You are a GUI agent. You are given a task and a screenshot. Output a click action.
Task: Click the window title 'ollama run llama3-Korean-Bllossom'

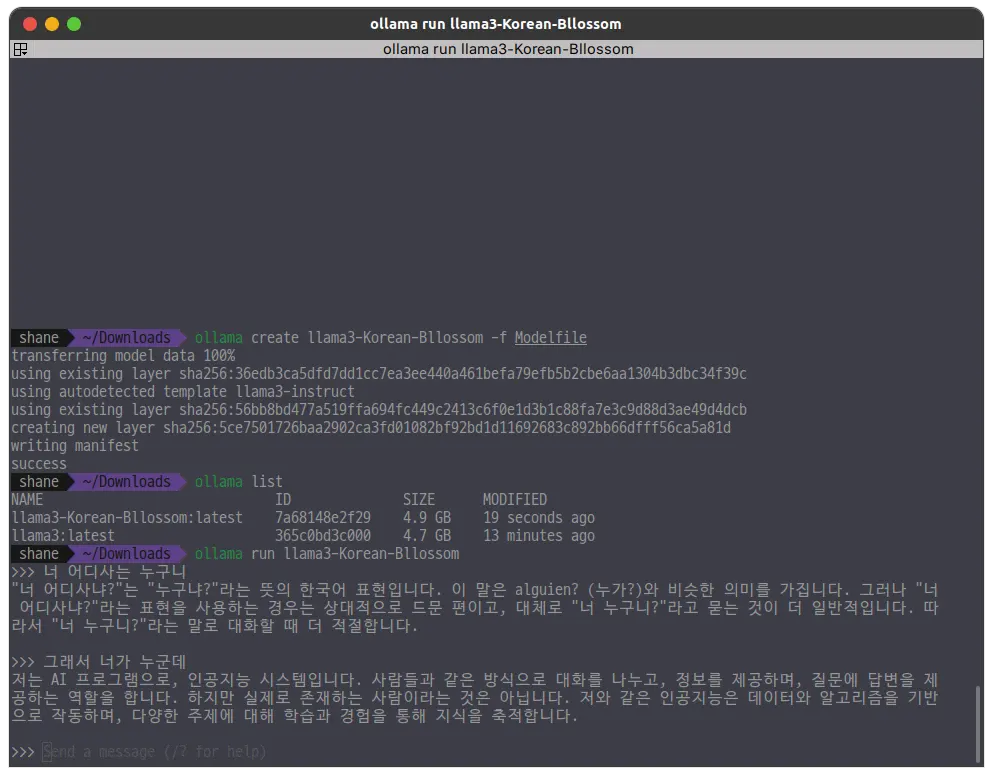[x=495, y=24]
